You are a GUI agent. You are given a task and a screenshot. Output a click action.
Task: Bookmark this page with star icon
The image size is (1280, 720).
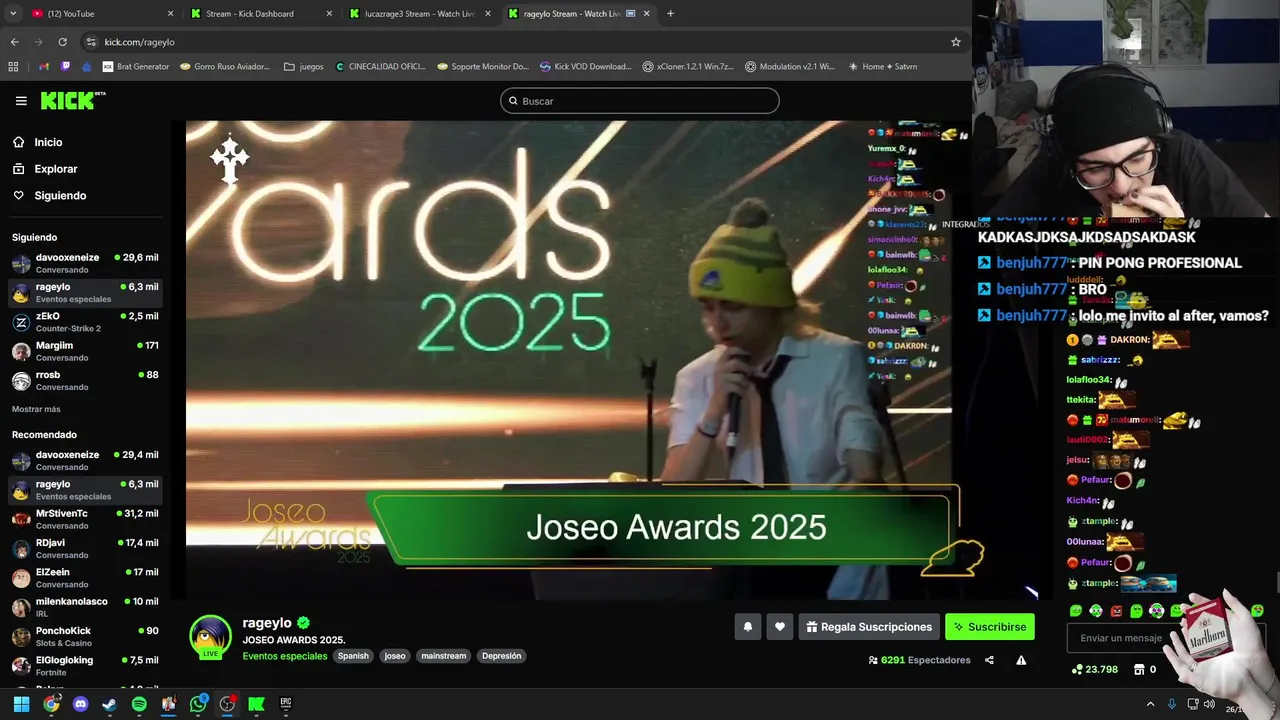click(955, 42)
